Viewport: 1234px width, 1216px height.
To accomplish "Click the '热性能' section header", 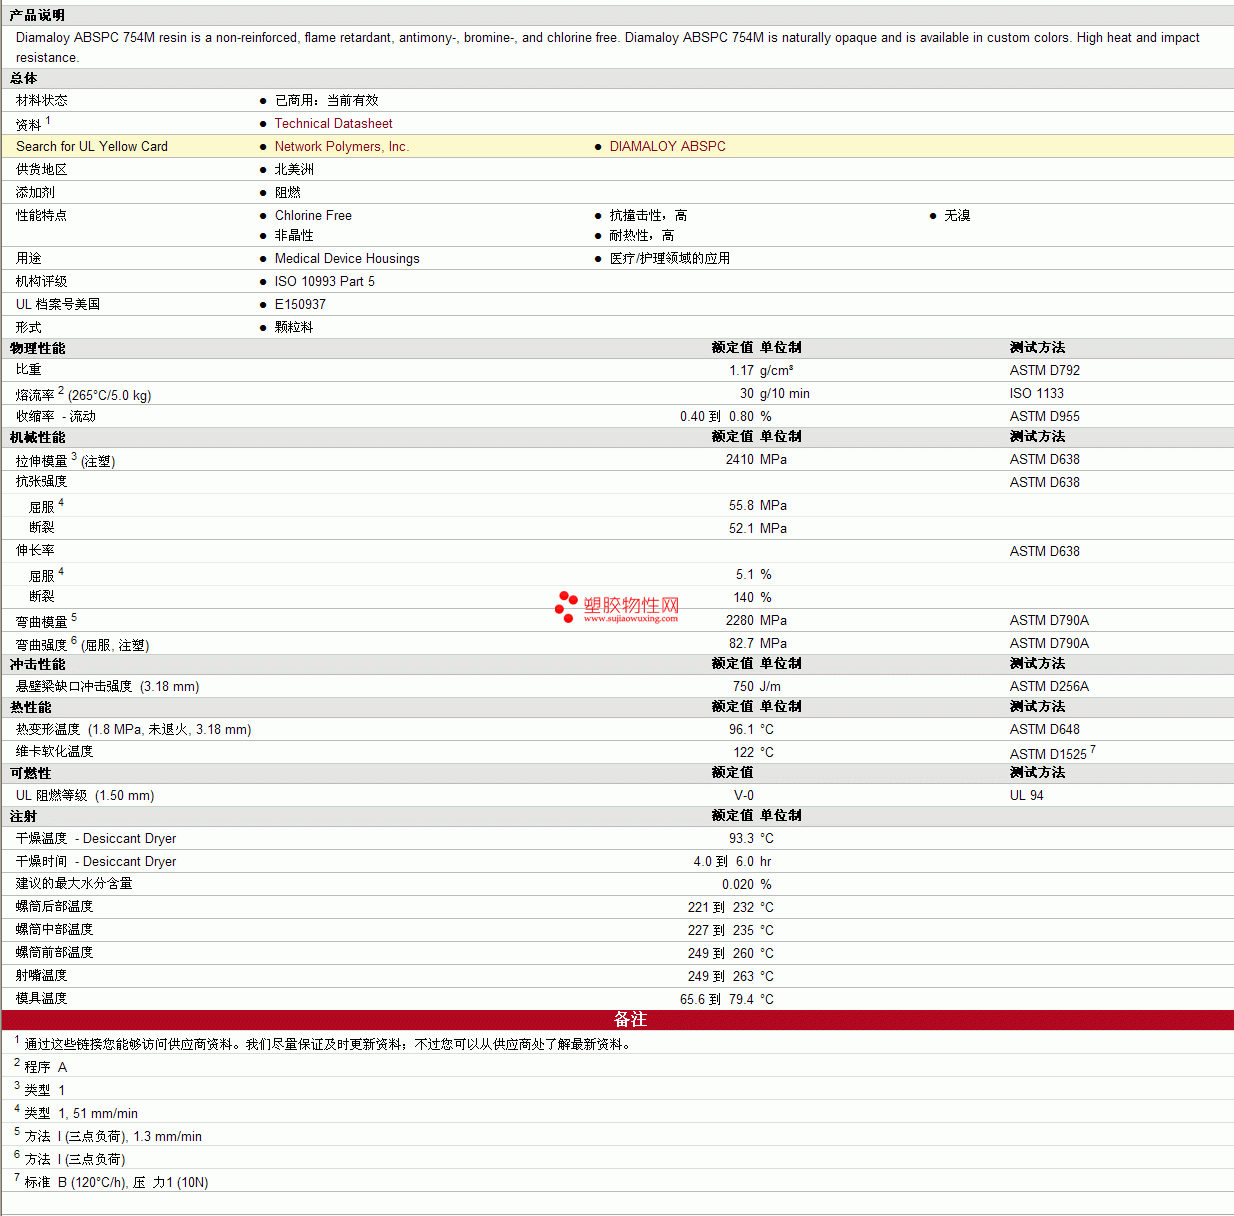I will pyautogui.click(x=31, y=707).
